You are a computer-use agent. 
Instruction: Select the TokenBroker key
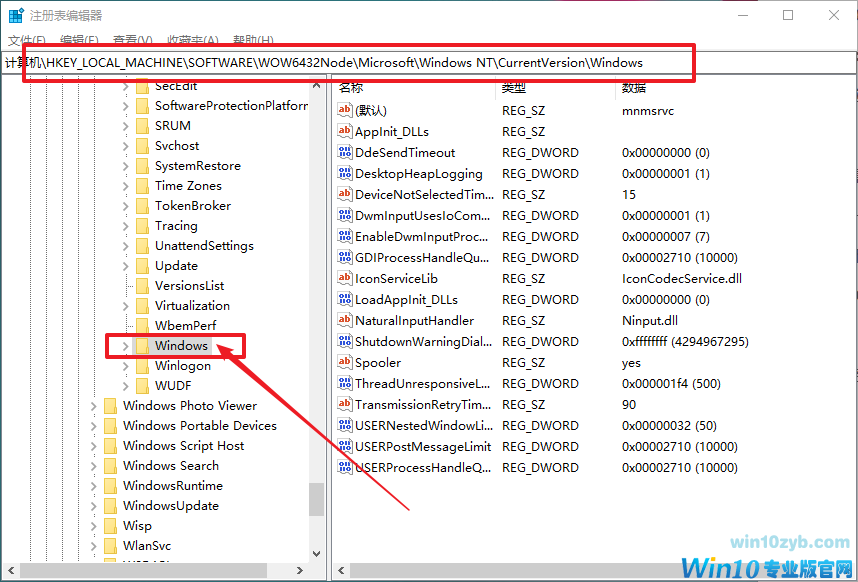click(193, 206)
